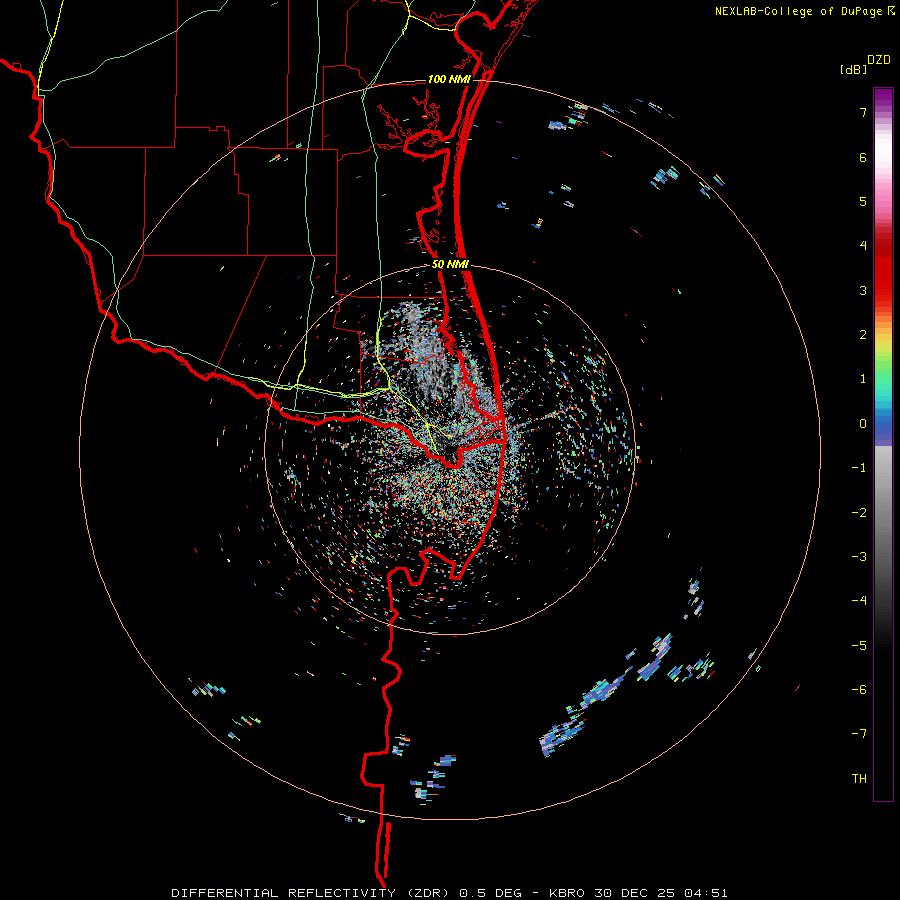The width and height of the screenshot is (900, 900).
Task: Click the Differential Reflectivity KBRO caption text
Action: [x=449, y=893]
